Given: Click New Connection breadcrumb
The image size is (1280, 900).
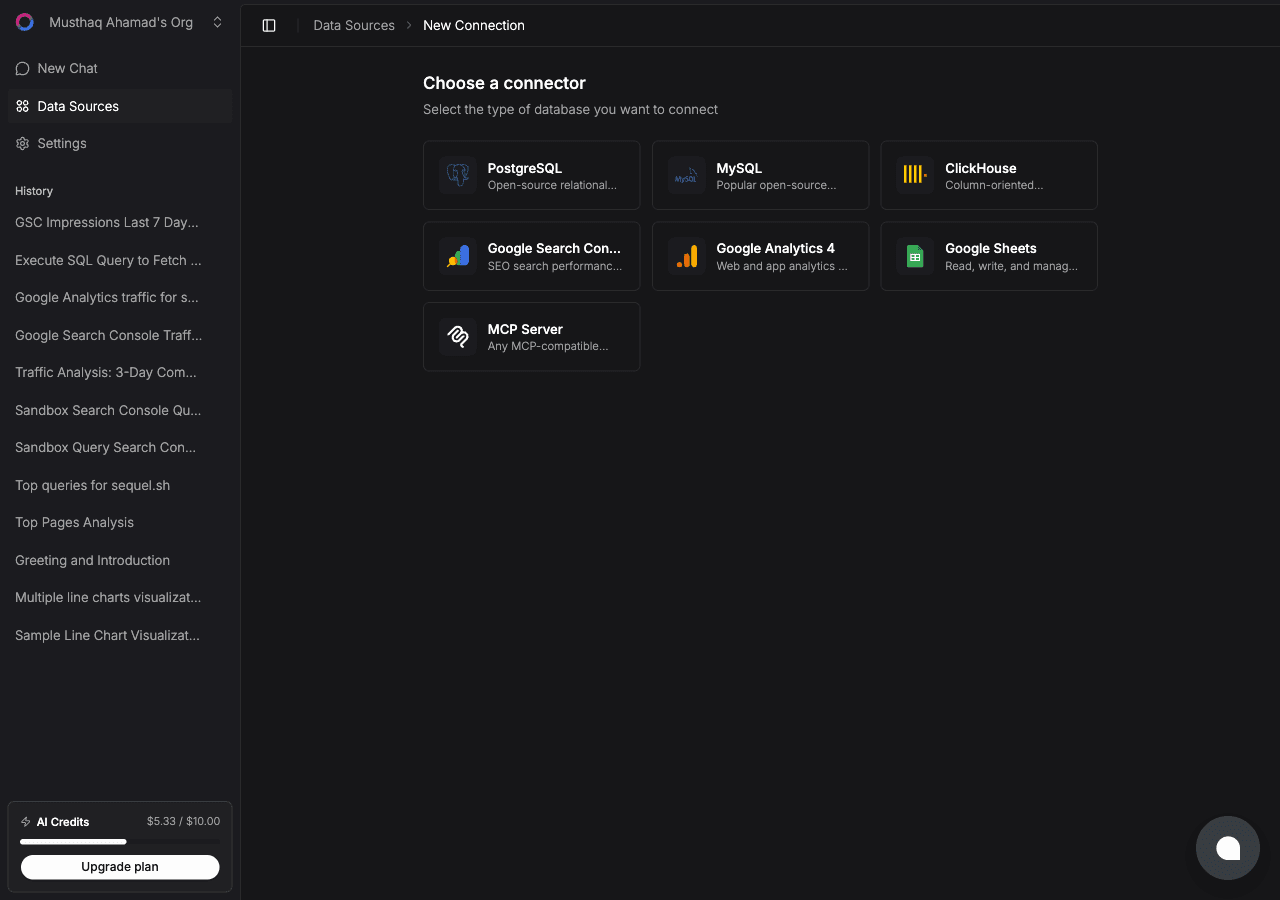Looking at the screenshot, I should [x=474, y=25].
